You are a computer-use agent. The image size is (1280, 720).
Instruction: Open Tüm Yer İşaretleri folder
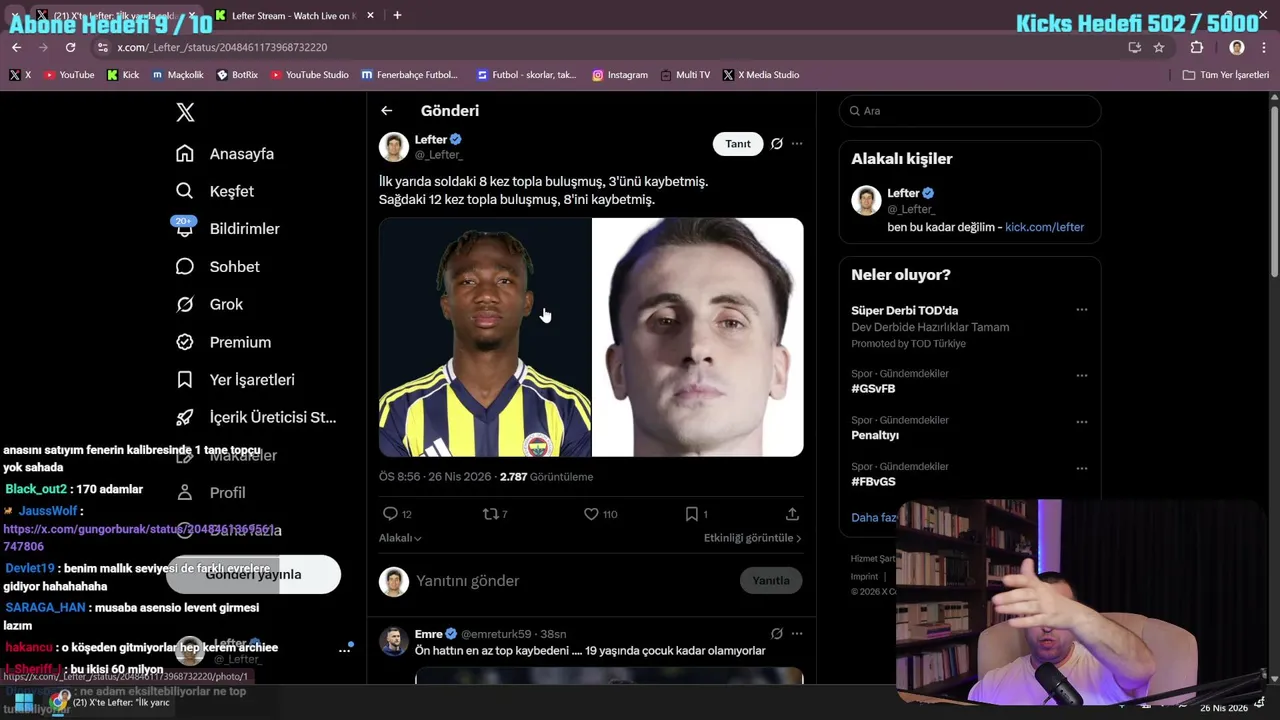point(1226,75)
